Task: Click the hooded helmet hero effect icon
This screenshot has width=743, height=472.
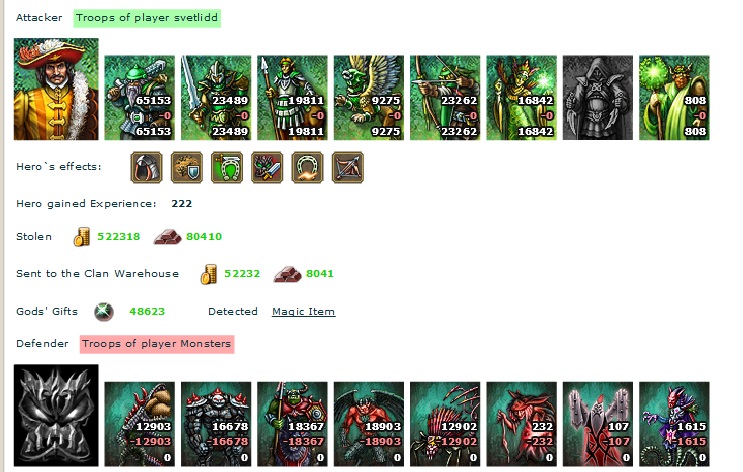Action: point(146,167)
